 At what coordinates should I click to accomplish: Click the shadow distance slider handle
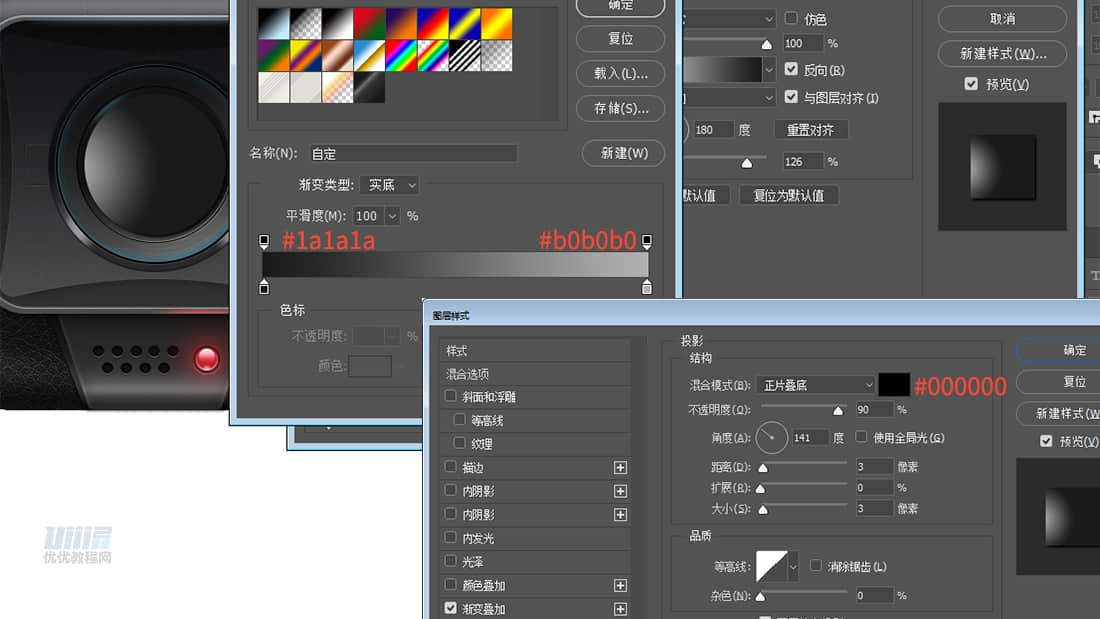(x=763, y=467)
